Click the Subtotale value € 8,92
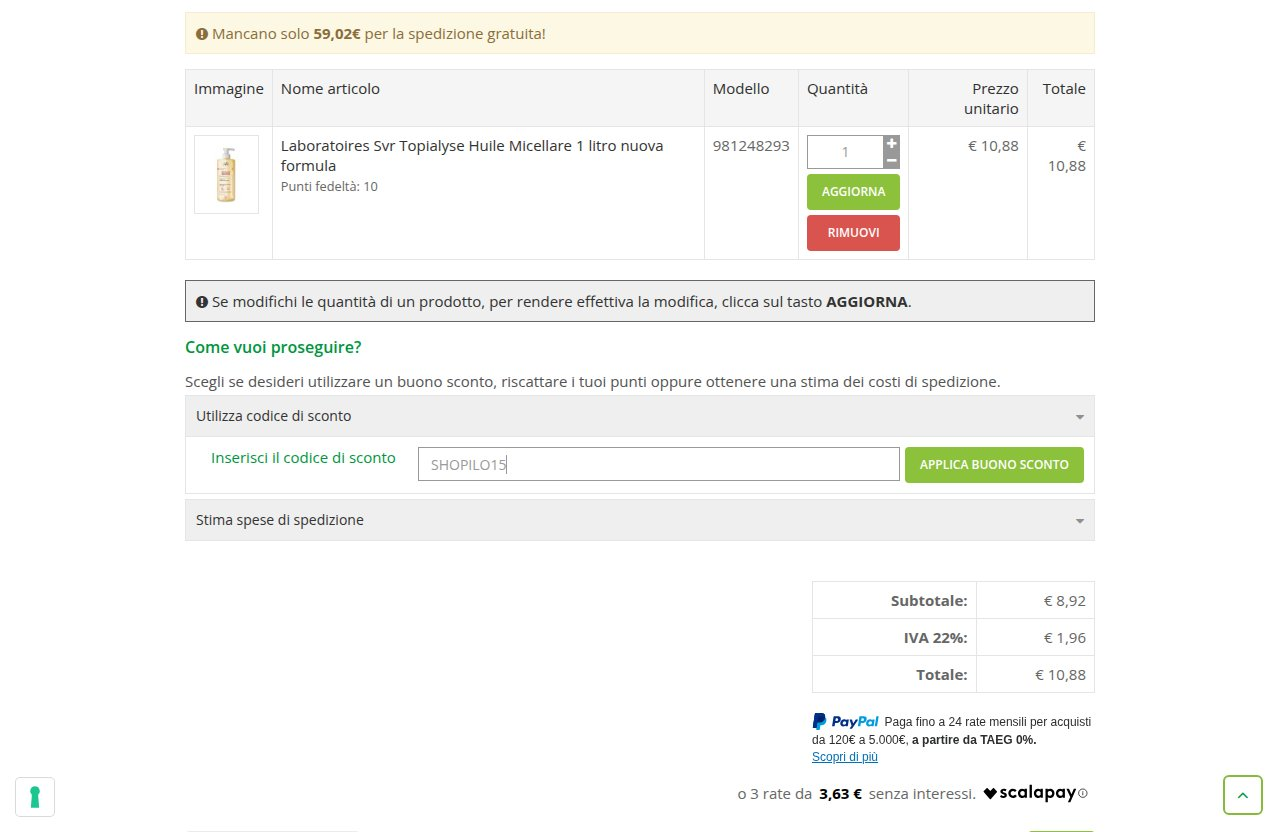The width and height of the screenshot is (1280, 832). 1065,601
